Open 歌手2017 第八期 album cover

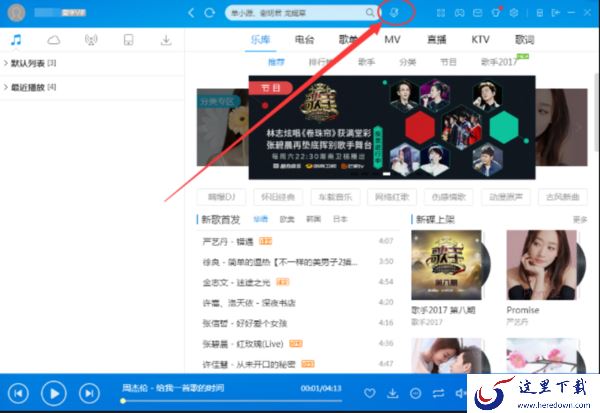[446, 264]
